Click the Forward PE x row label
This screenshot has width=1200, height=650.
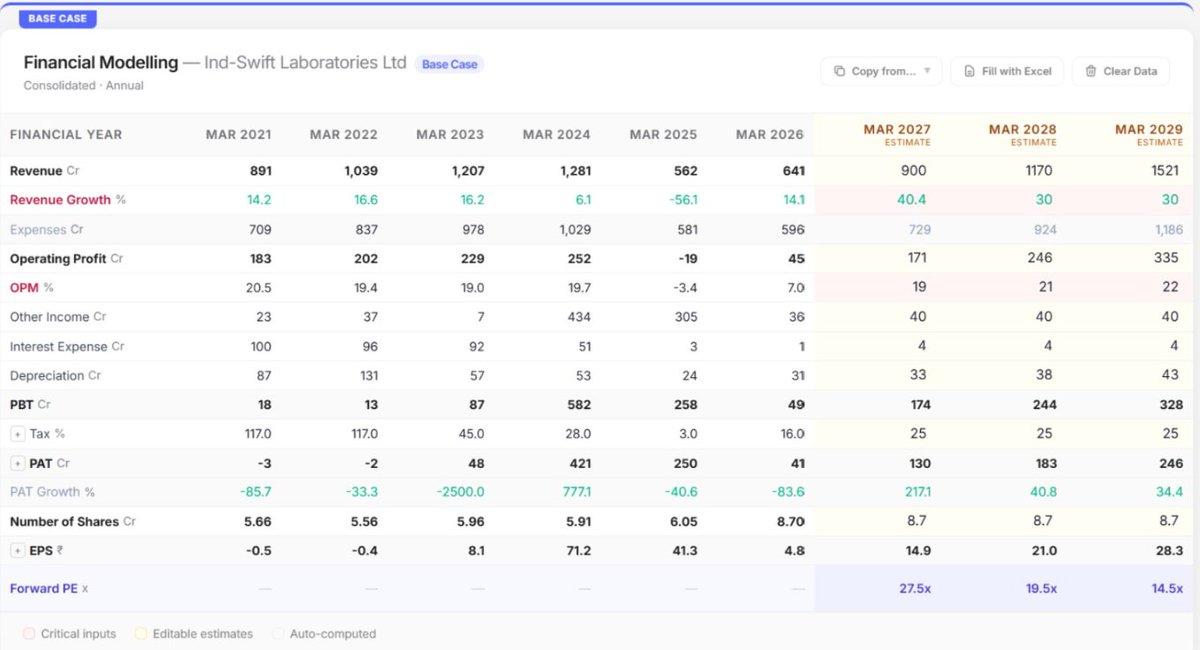[49, 588]
